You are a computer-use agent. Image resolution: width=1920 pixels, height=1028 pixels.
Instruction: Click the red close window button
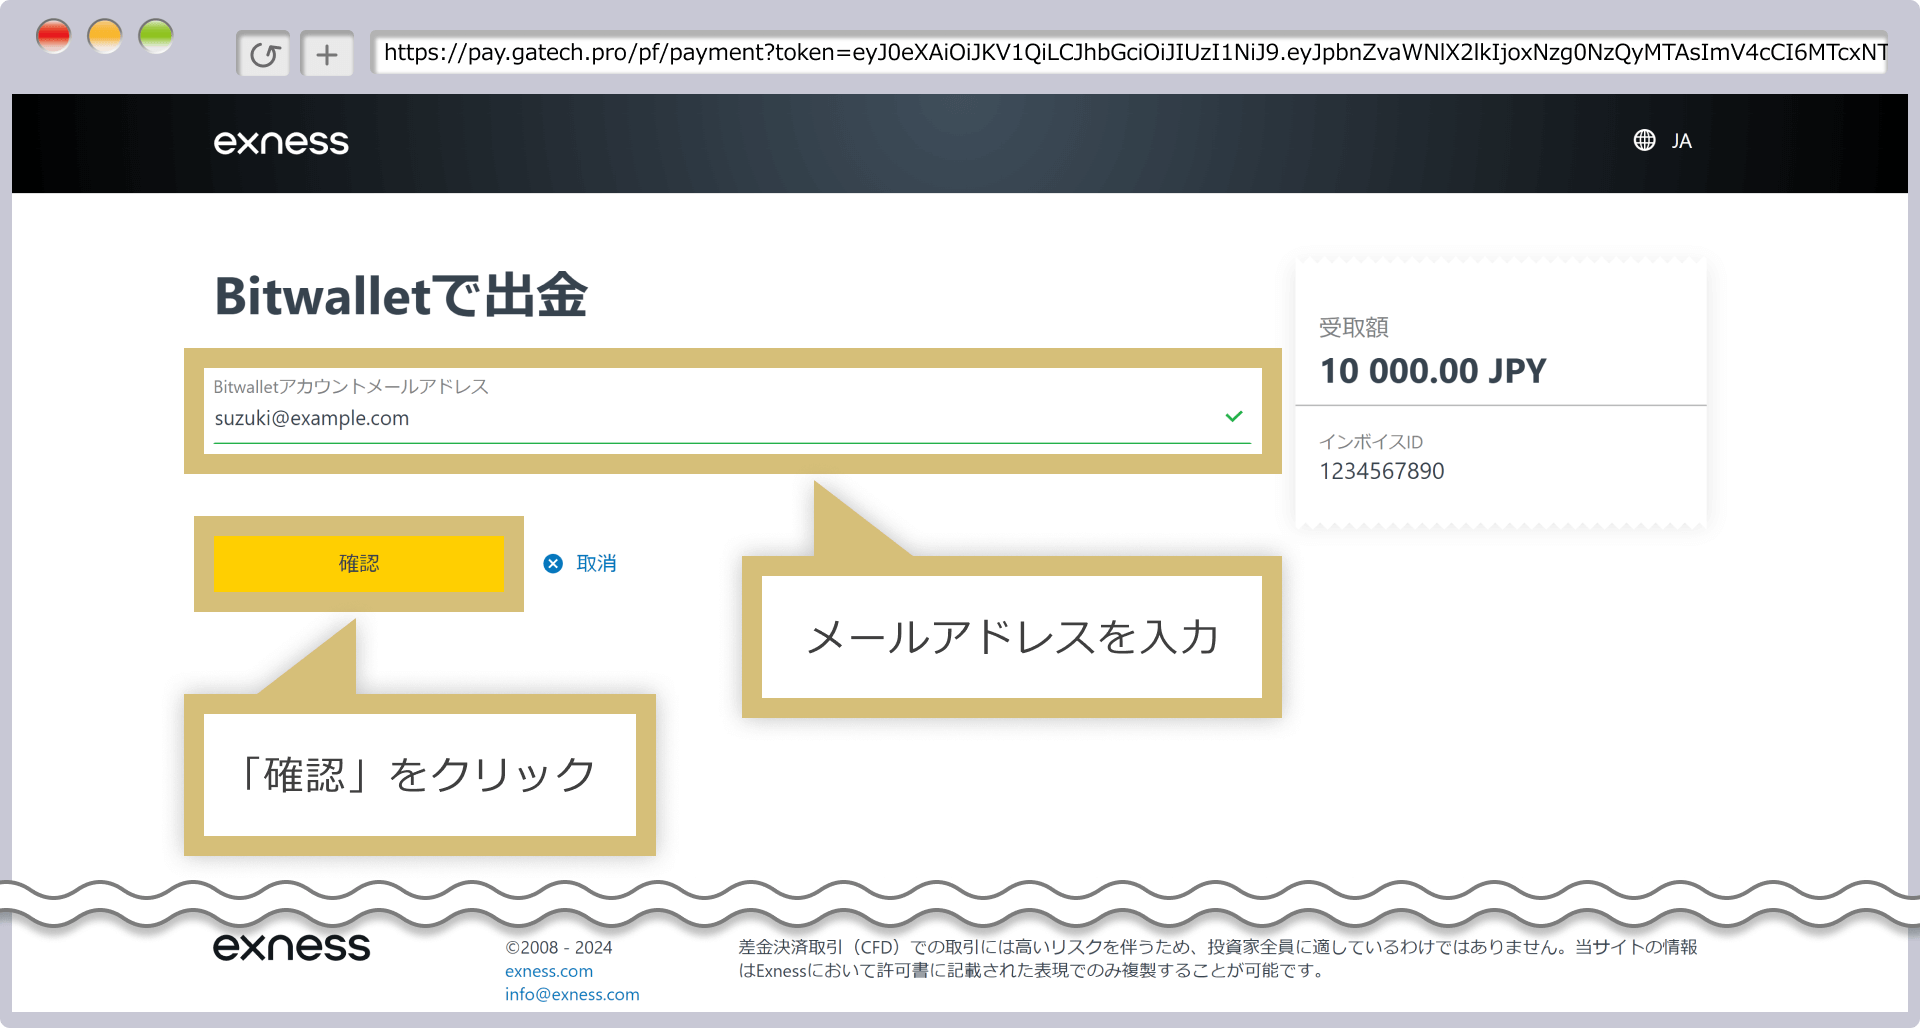tap(53, 37)
